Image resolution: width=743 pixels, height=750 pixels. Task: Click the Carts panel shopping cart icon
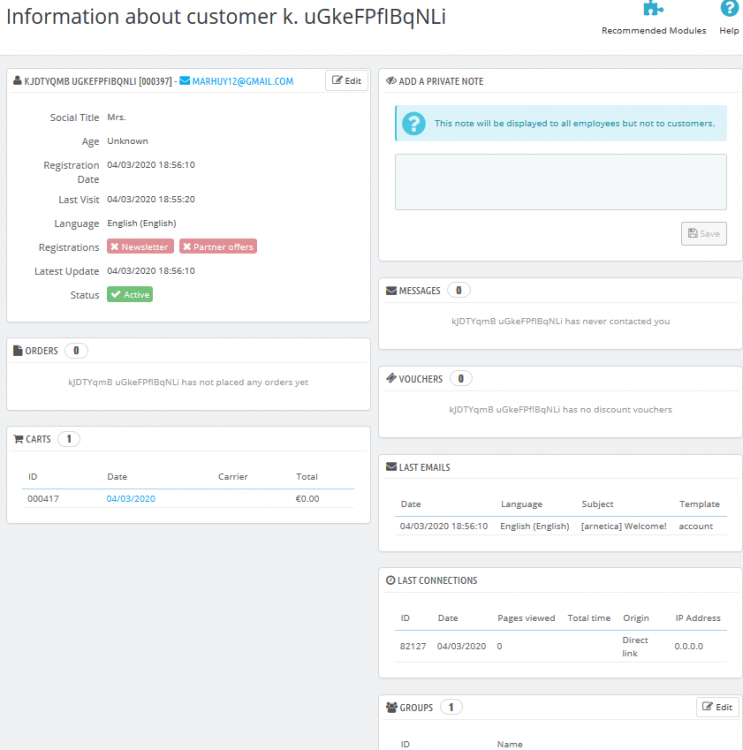(x=18, y=439)
